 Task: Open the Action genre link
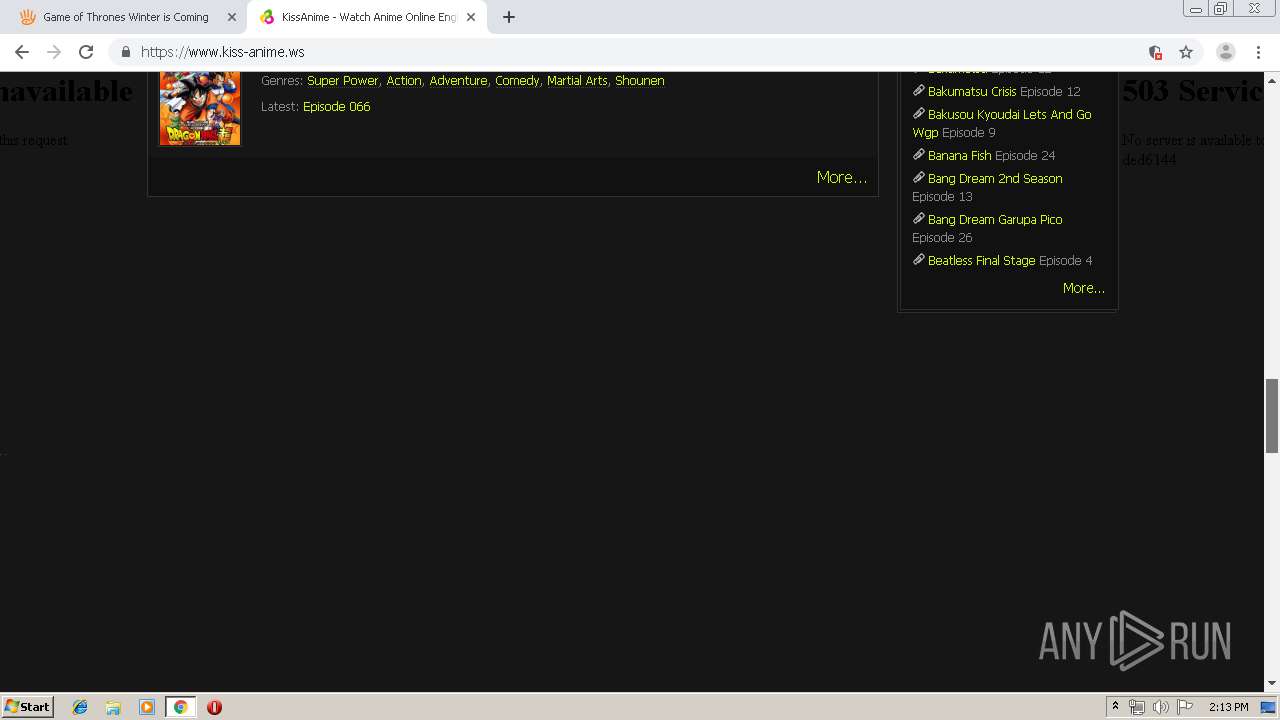pyautogui.click(x=404, y=81)
